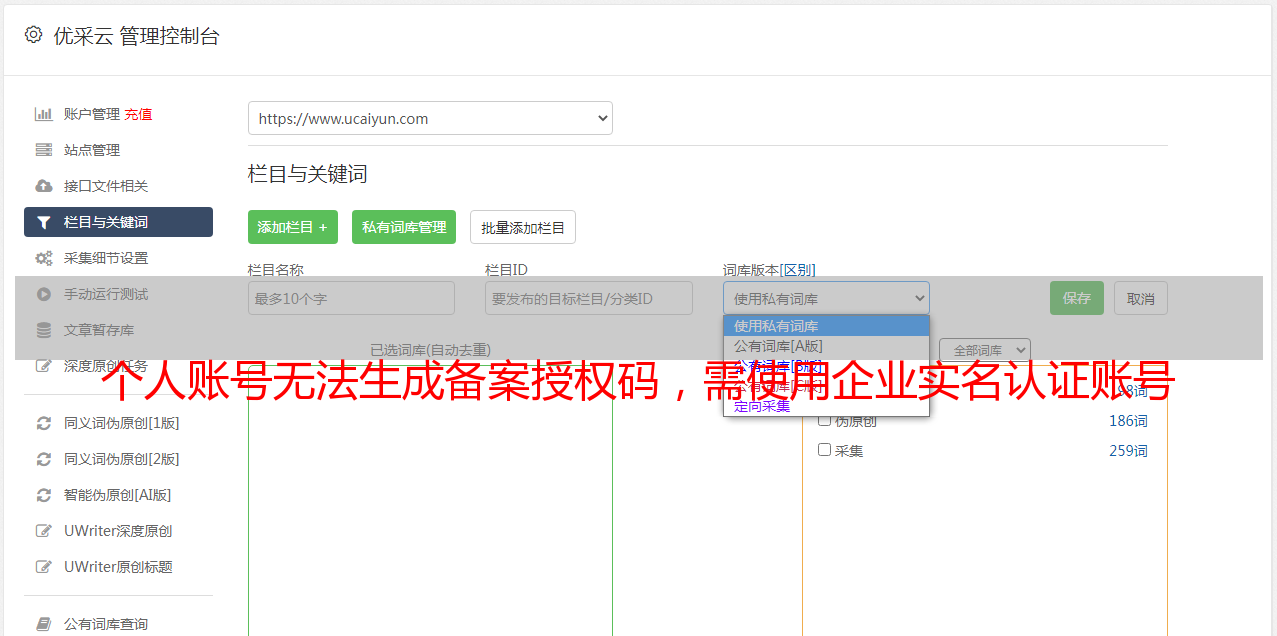
Task: Click the [区别] link next to 词库版本
Action: point(798,270)
